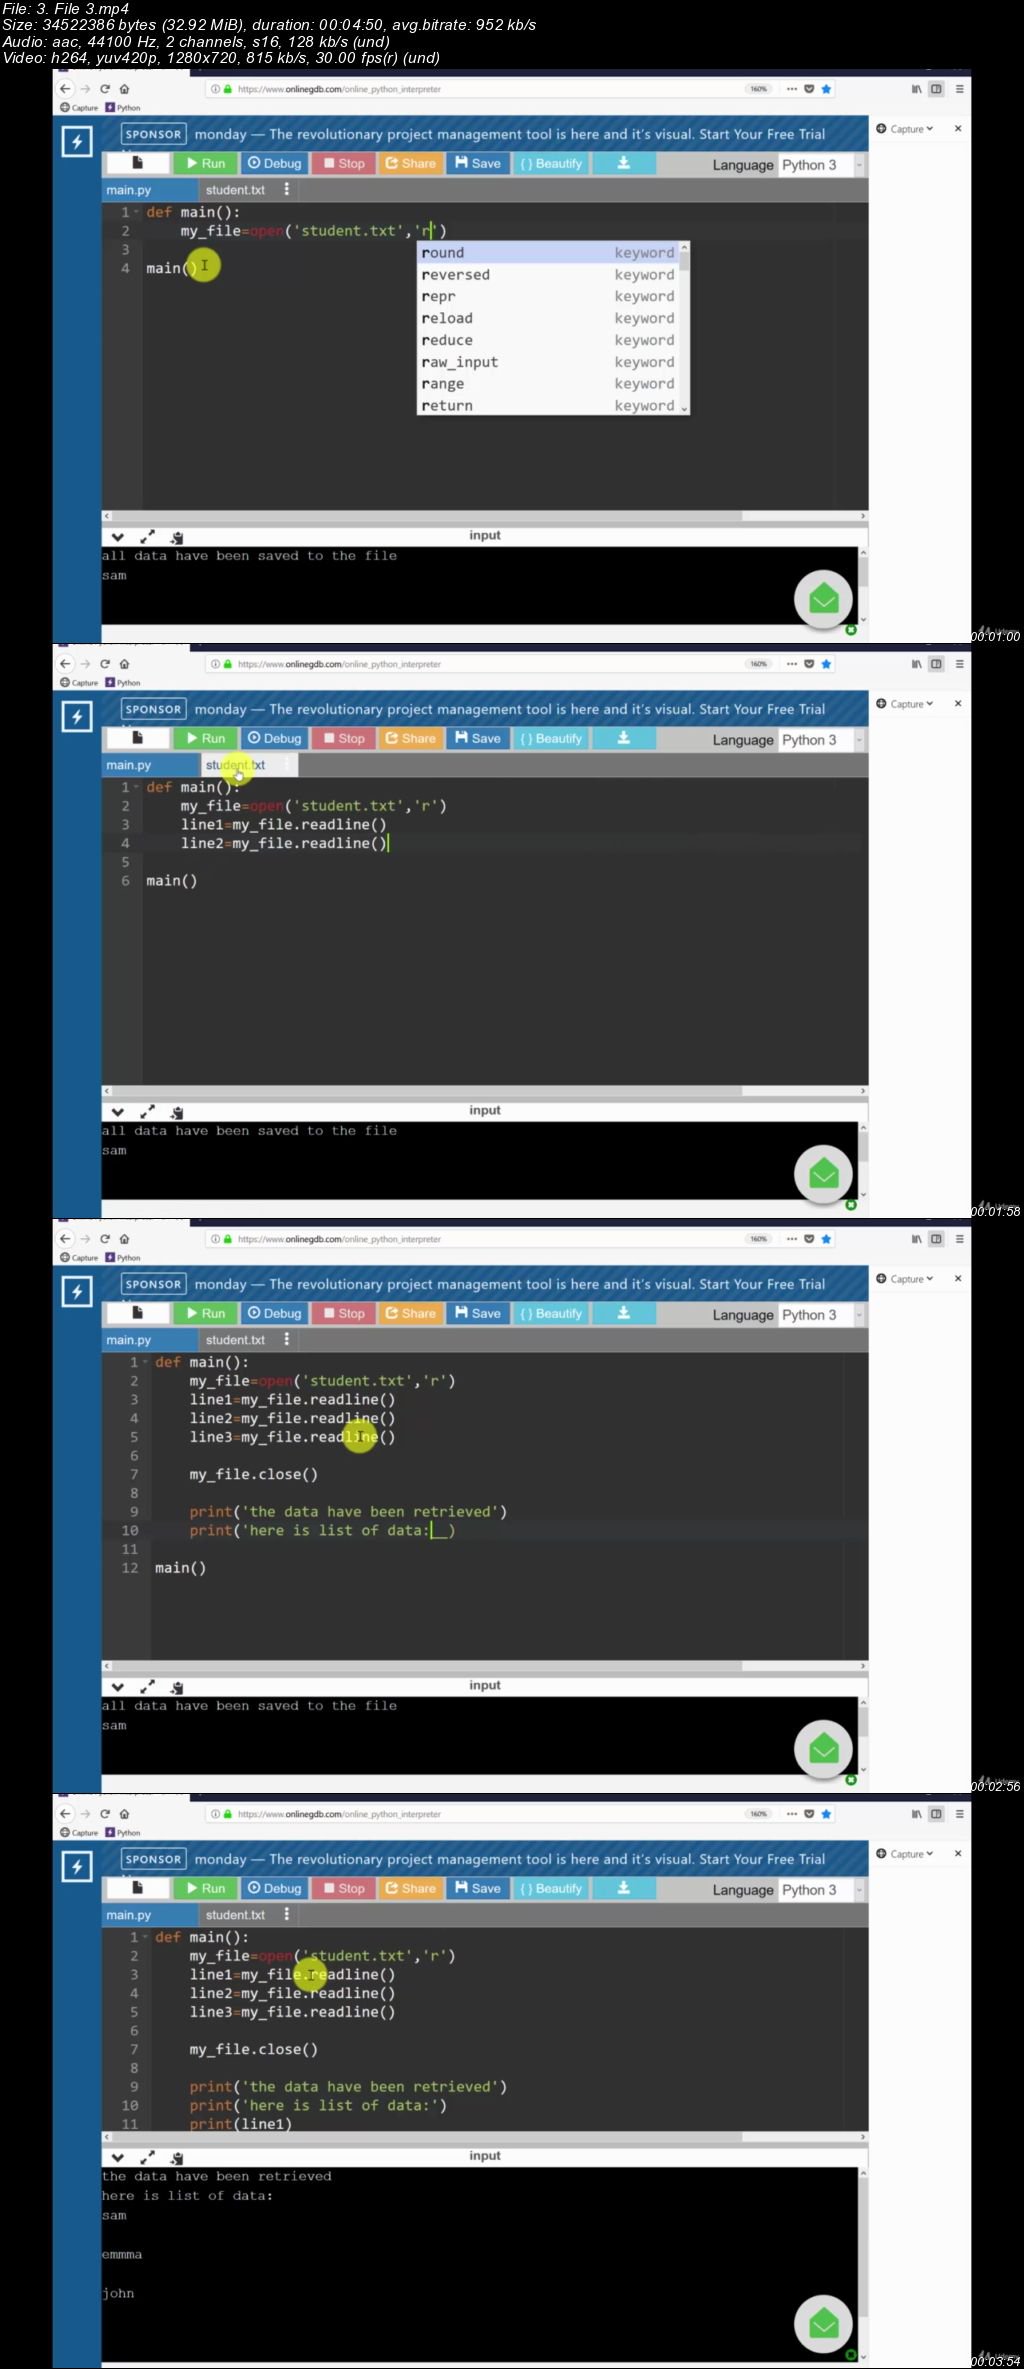Screen dimensions: 1024x2369
Task: Click the 'emmma' console output in the 00:03:54 frame
Action: point(122,2254)
